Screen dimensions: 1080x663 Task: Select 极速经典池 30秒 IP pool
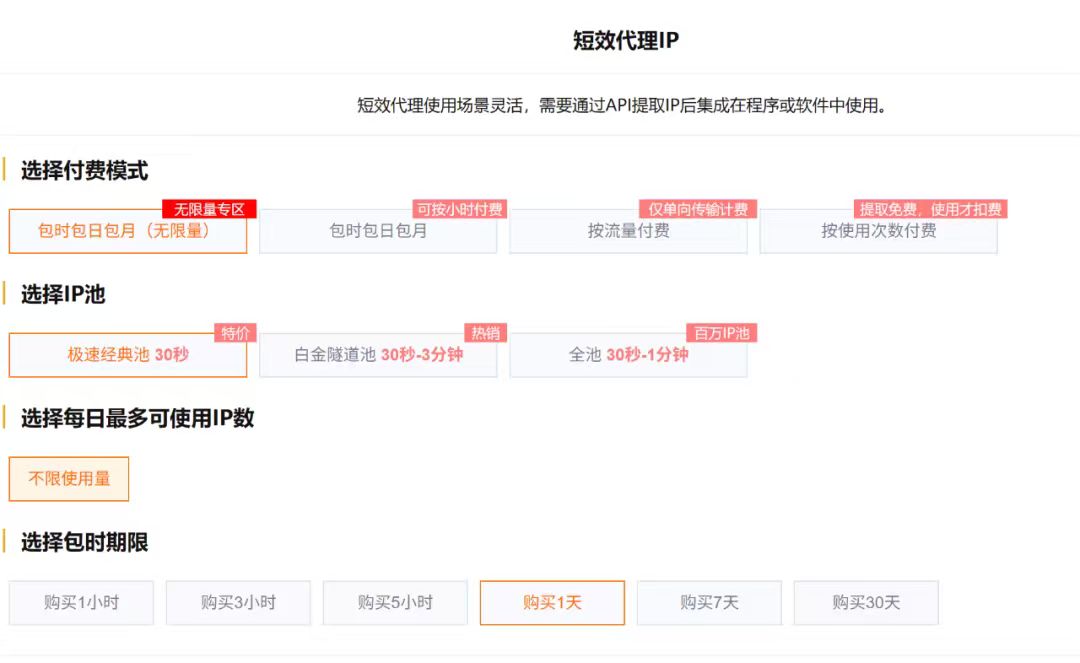tap(127, 355)
